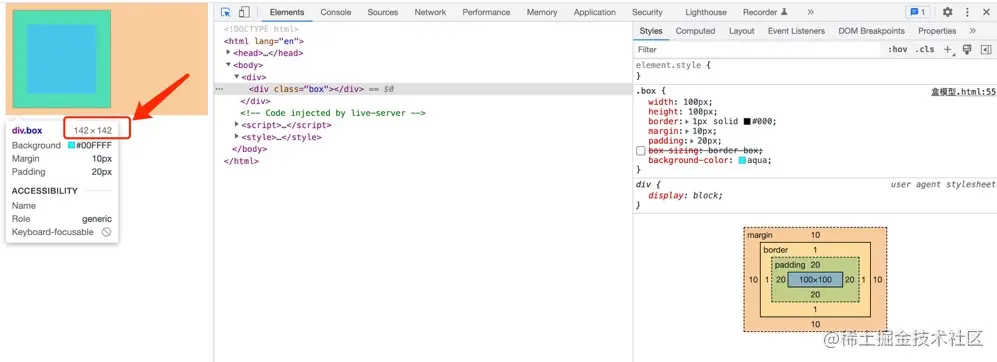Open the 盒模型.html:55 source link

pos(963,92)
